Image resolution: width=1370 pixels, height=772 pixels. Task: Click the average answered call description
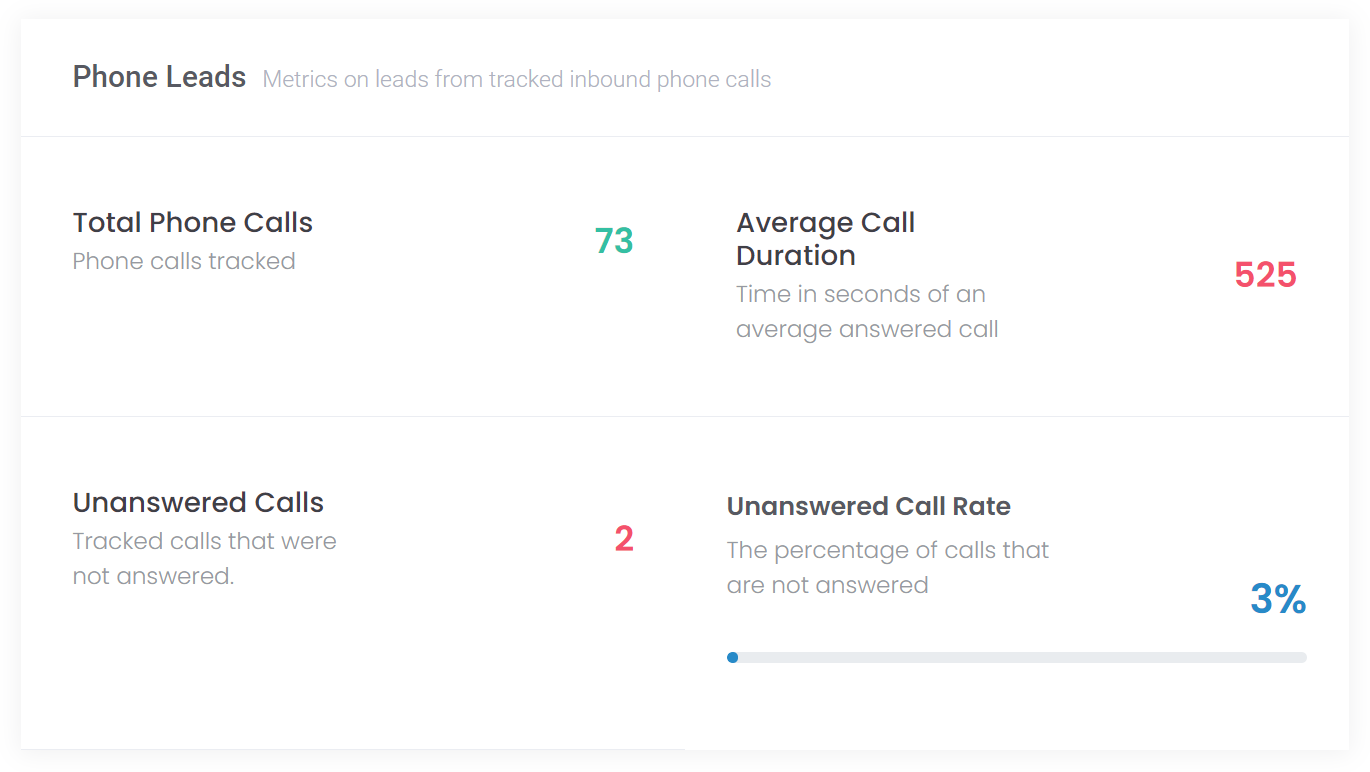pos(867,312)
